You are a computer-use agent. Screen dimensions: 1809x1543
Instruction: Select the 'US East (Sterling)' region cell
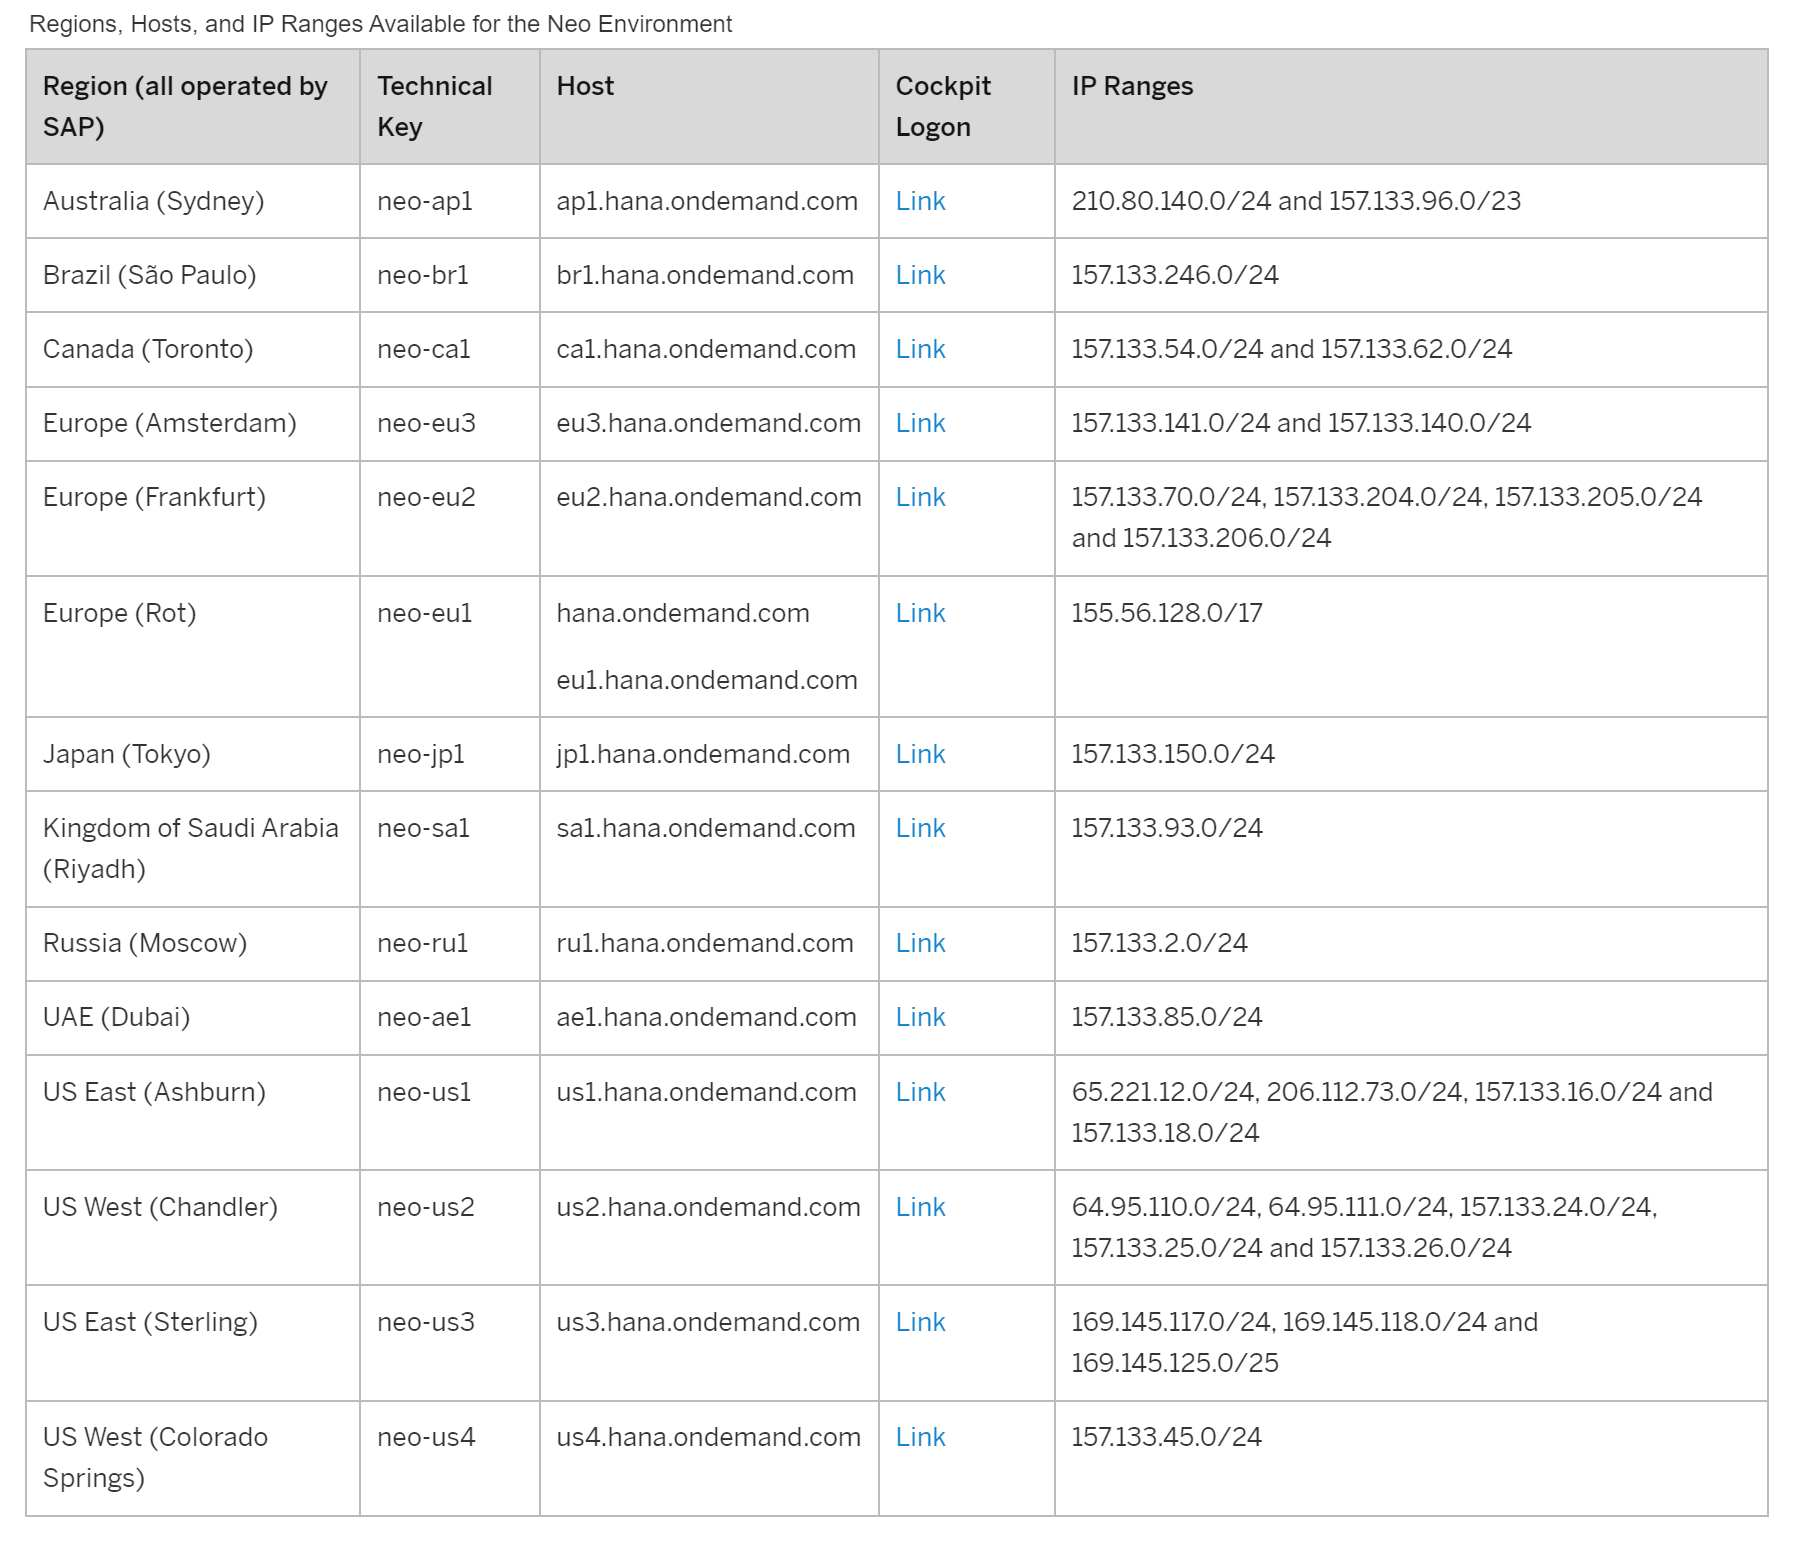(193, 1342)
